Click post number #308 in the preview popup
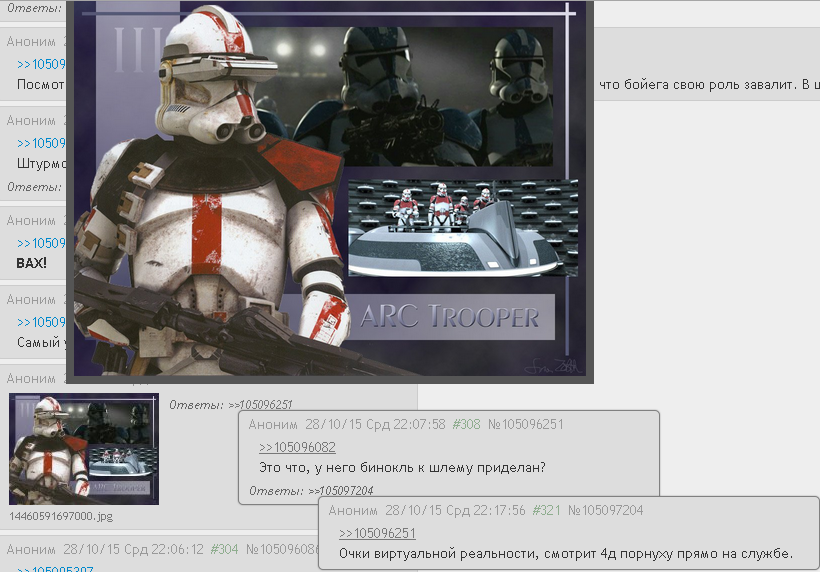This screenshot has width=820, height=572. [466, 424]
